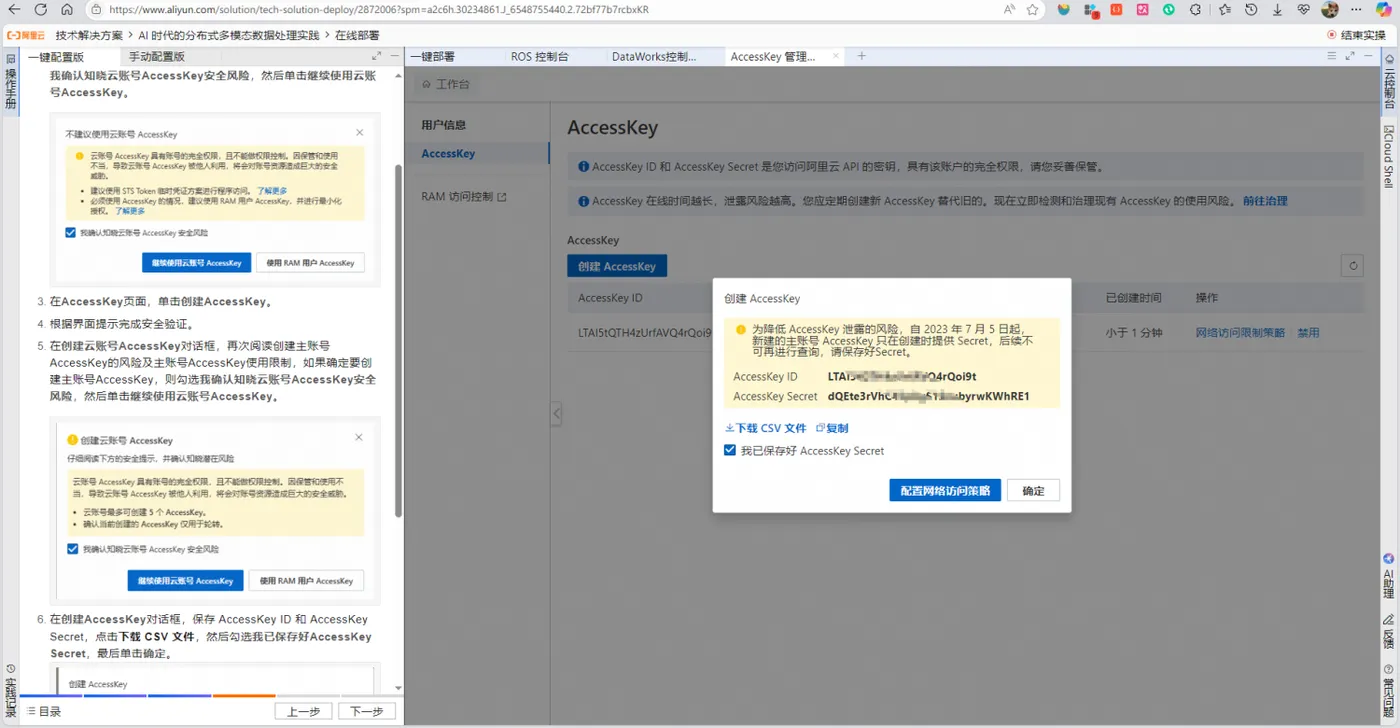This screenshot has width=1400, height=728.
Task: Click the AccessKey ID value in the dialog
Action: pyautogui.click(x=902, y=377)
